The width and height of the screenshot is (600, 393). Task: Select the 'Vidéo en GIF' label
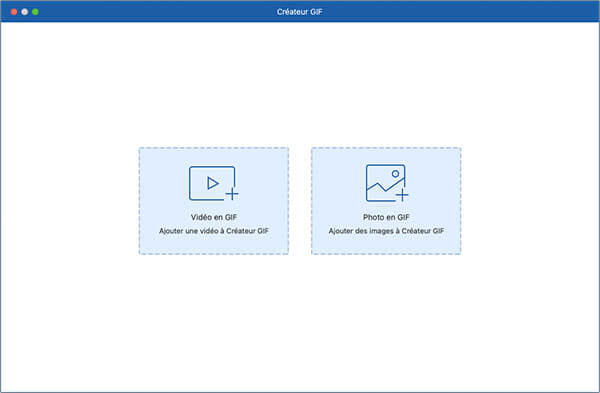214,217
